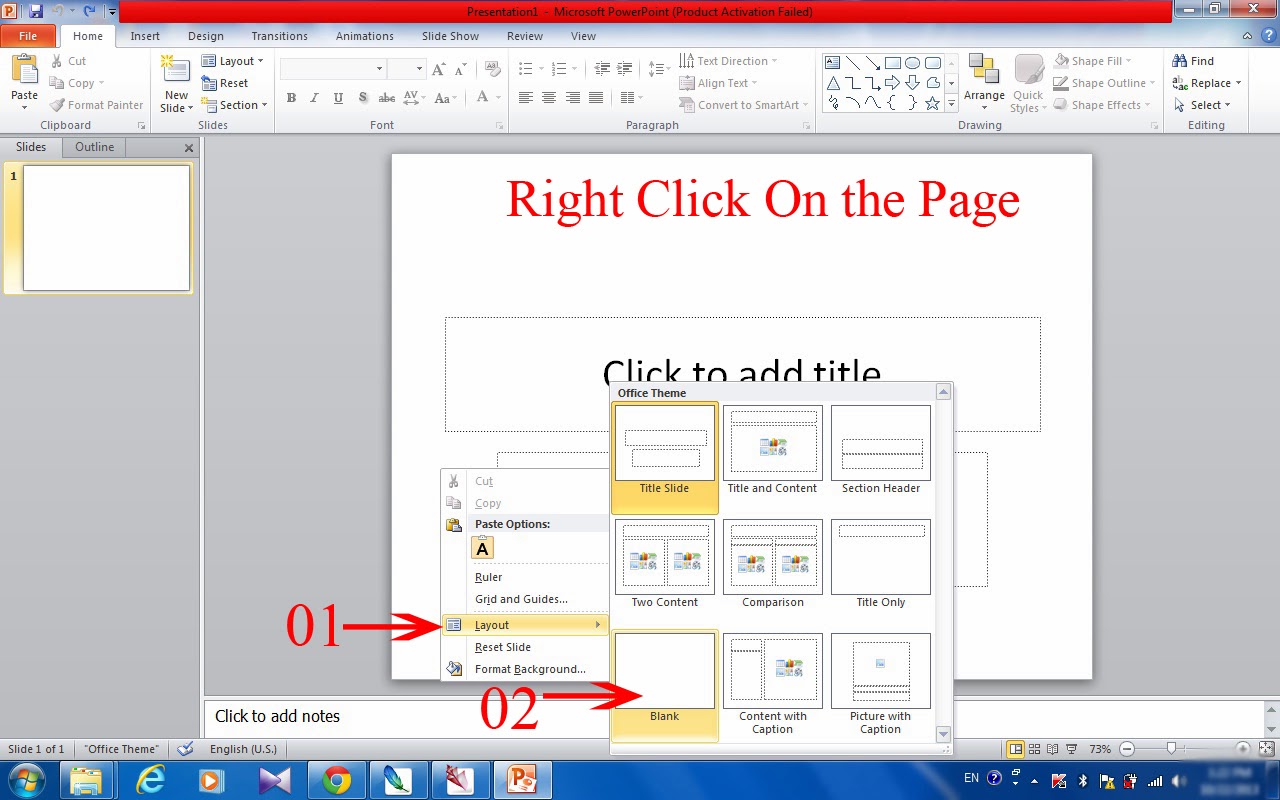1280x800 pixels.
Task: Open the File tab
Action: 28,36
